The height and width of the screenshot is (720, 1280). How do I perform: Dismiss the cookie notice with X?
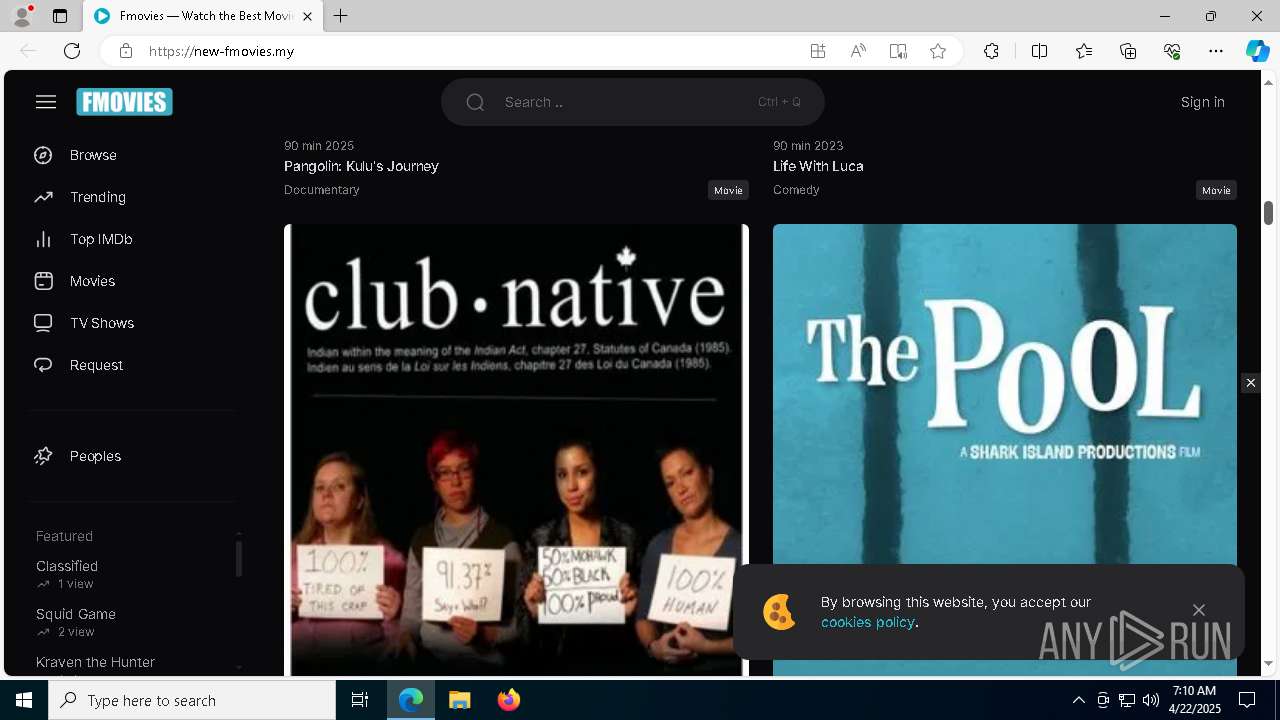point(1199,610)
